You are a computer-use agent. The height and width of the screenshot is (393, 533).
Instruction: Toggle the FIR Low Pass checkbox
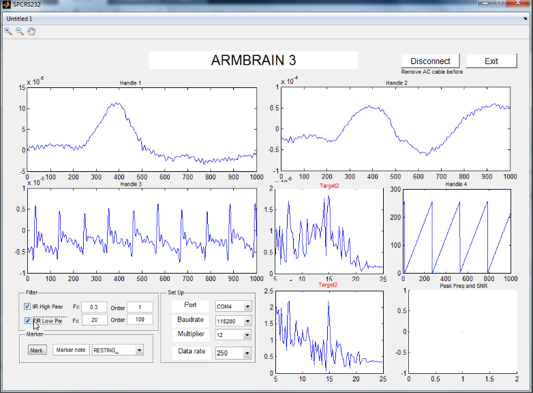[27, 320]
